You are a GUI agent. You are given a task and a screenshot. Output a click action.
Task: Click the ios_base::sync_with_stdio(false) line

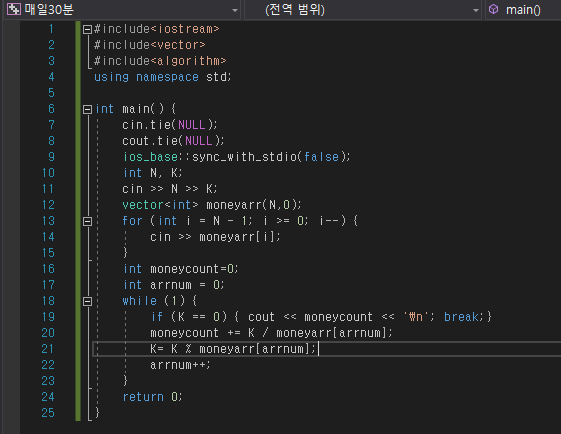coord(236,157)
